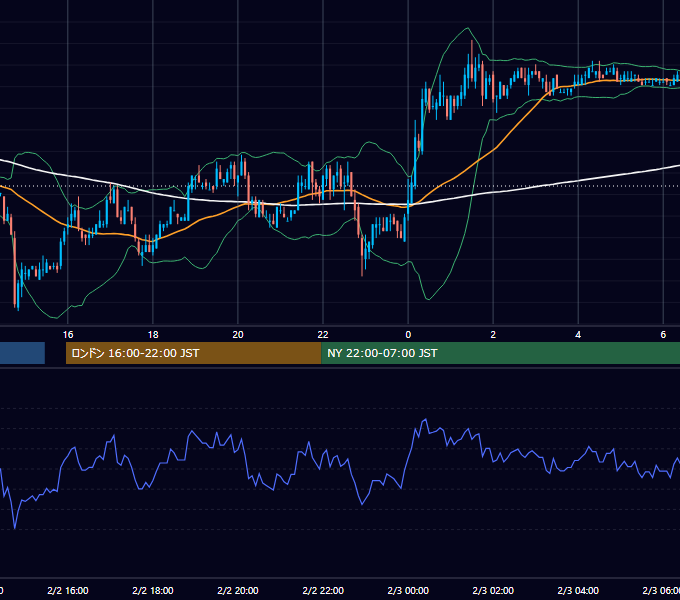
Task: Click the 20 hour label on price chart axis
Action: point(238,335)
